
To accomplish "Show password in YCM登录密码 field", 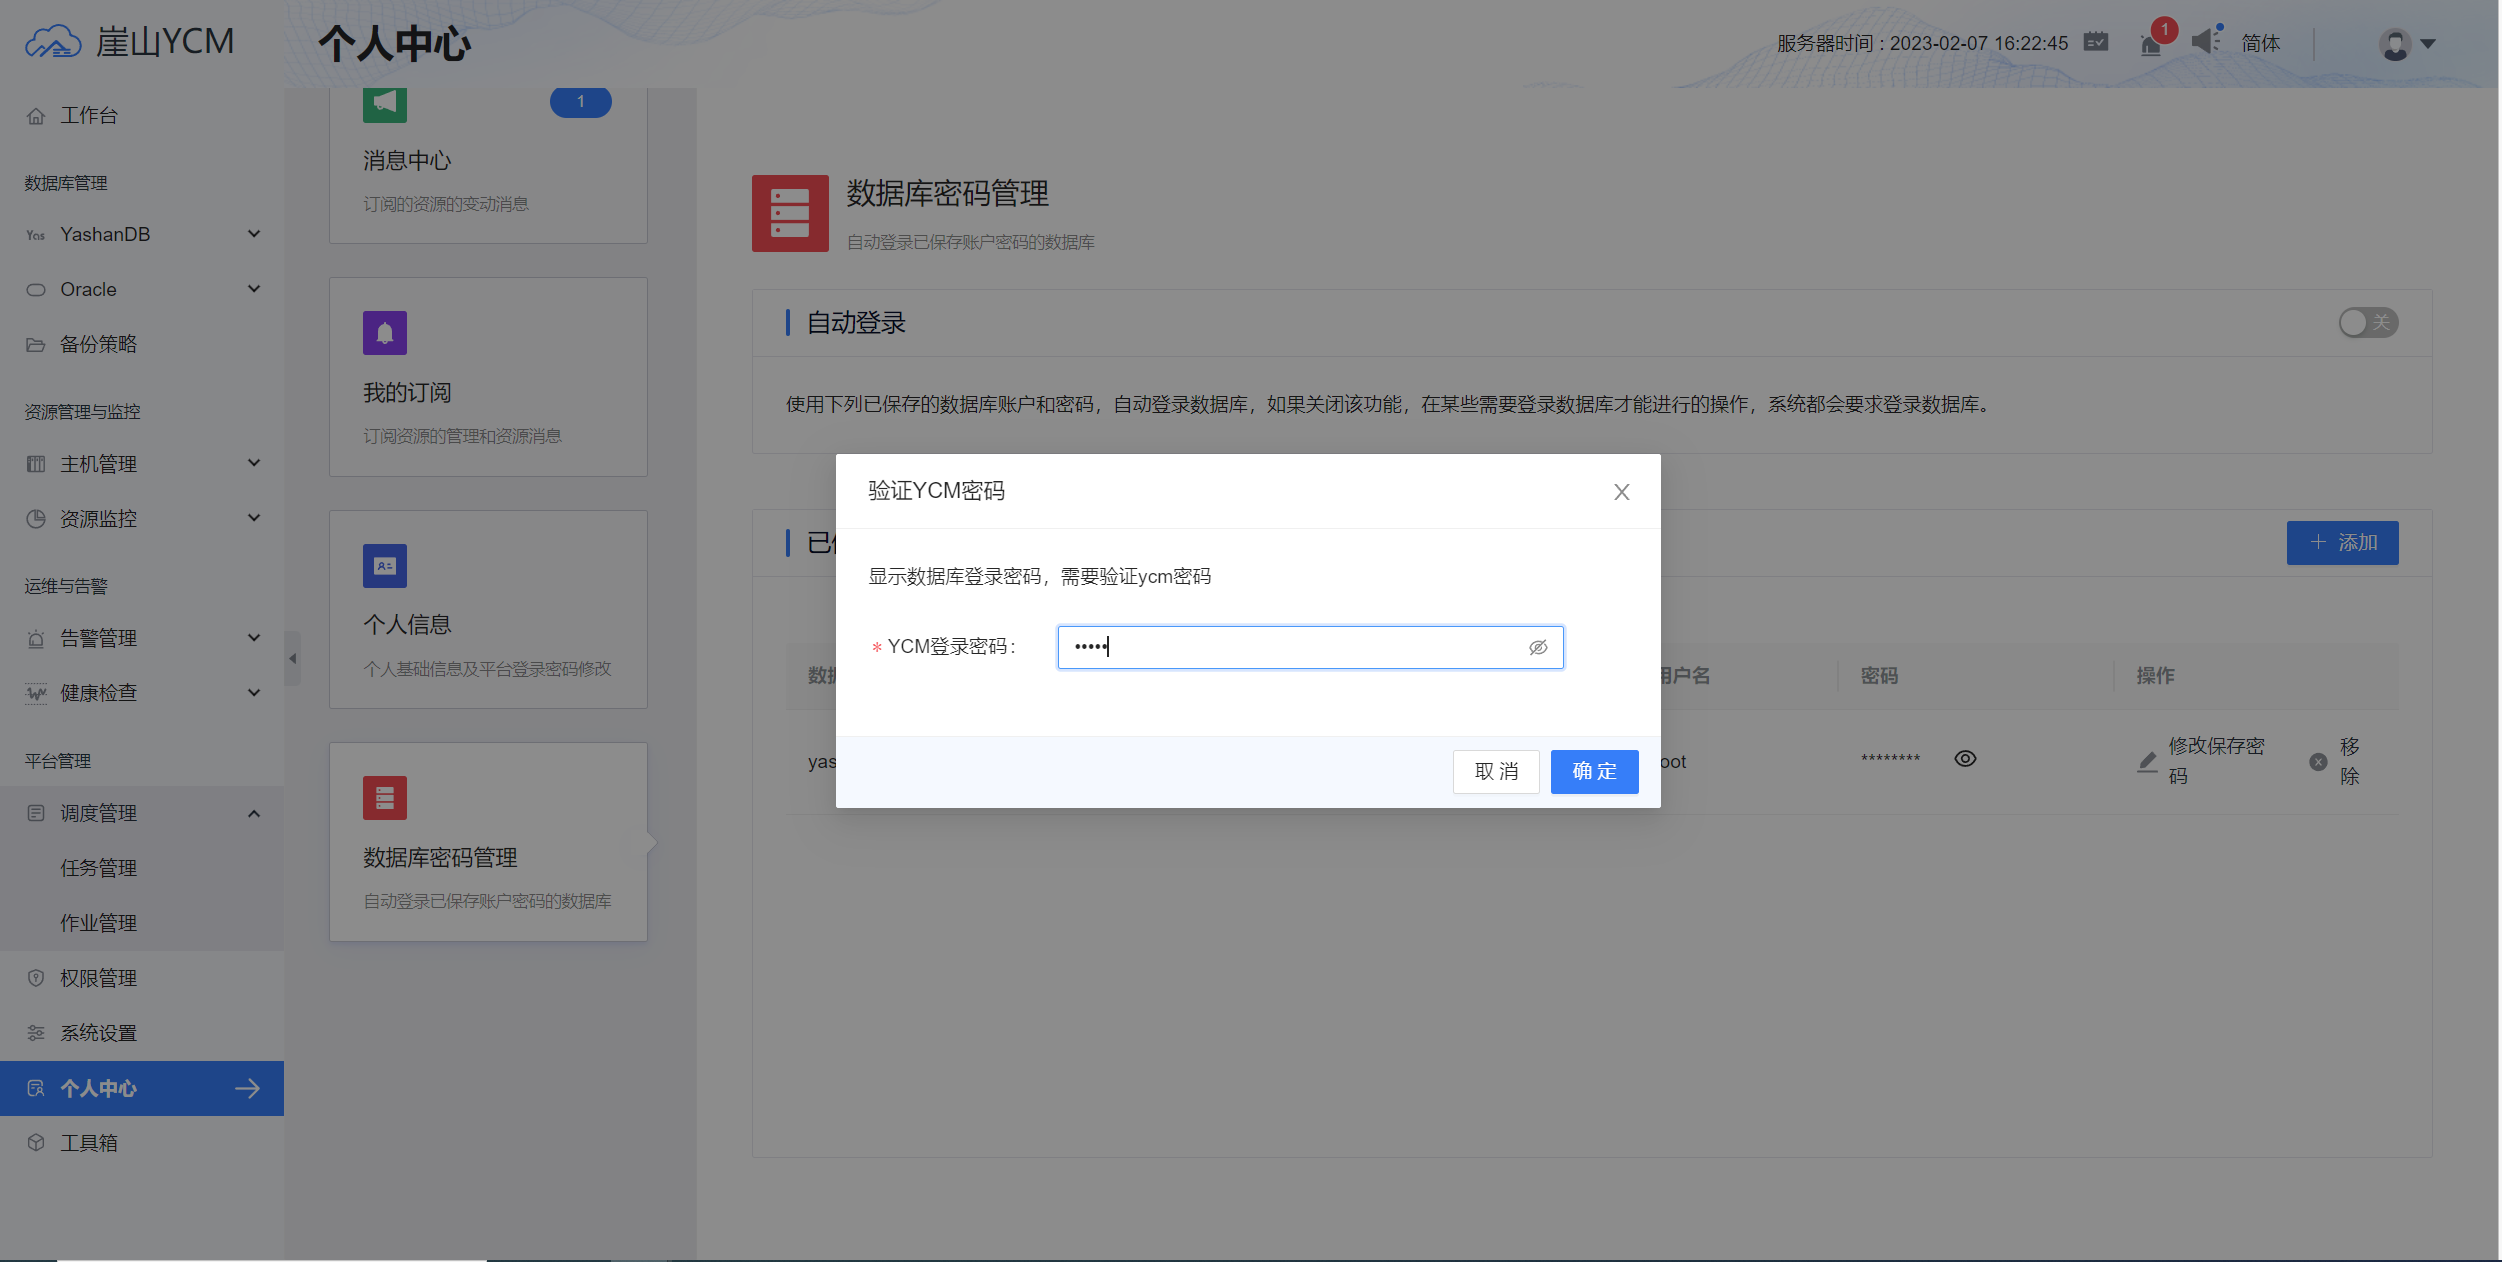I will [x=1538, y=647].
